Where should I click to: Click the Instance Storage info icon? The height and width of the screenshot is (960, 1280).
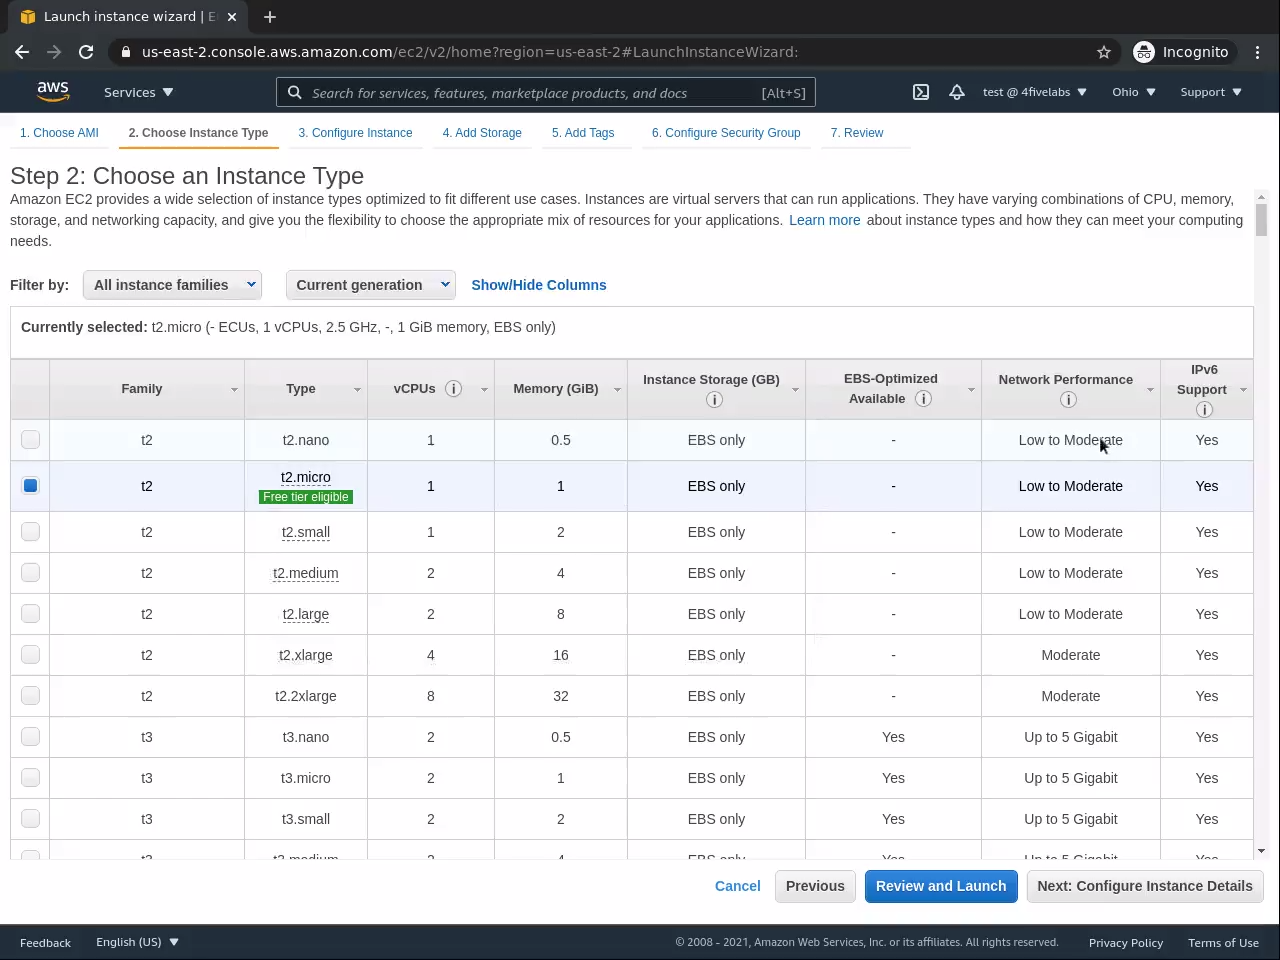(x=714, y=400)
